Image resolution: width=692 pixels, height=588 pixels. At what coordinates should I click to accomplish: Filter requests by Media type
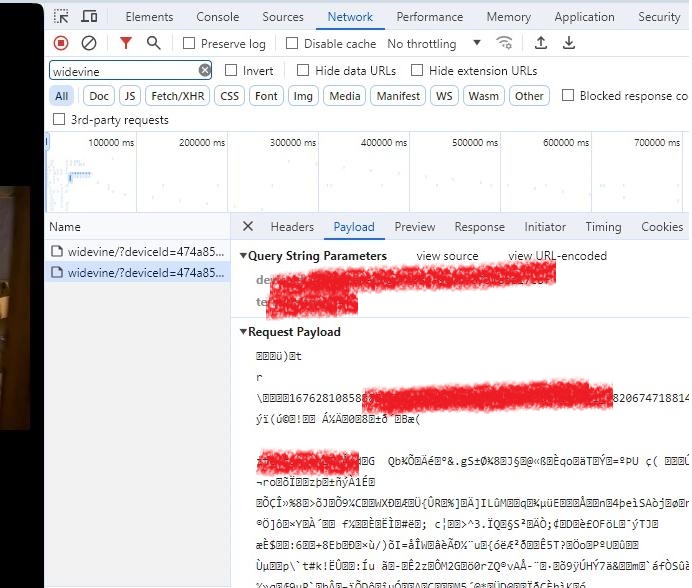tap(345, 96)
